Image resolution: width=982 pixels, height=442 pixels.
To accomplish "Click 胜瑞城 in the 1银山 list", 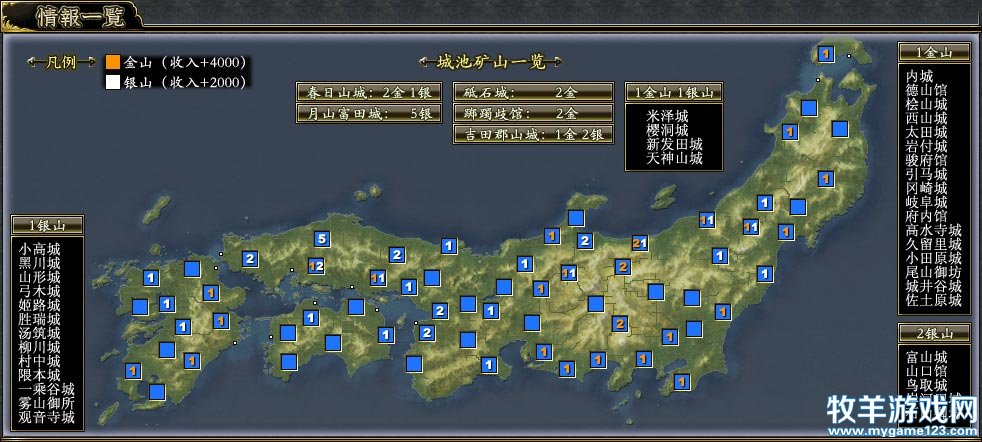I will (x=40, y=319).
